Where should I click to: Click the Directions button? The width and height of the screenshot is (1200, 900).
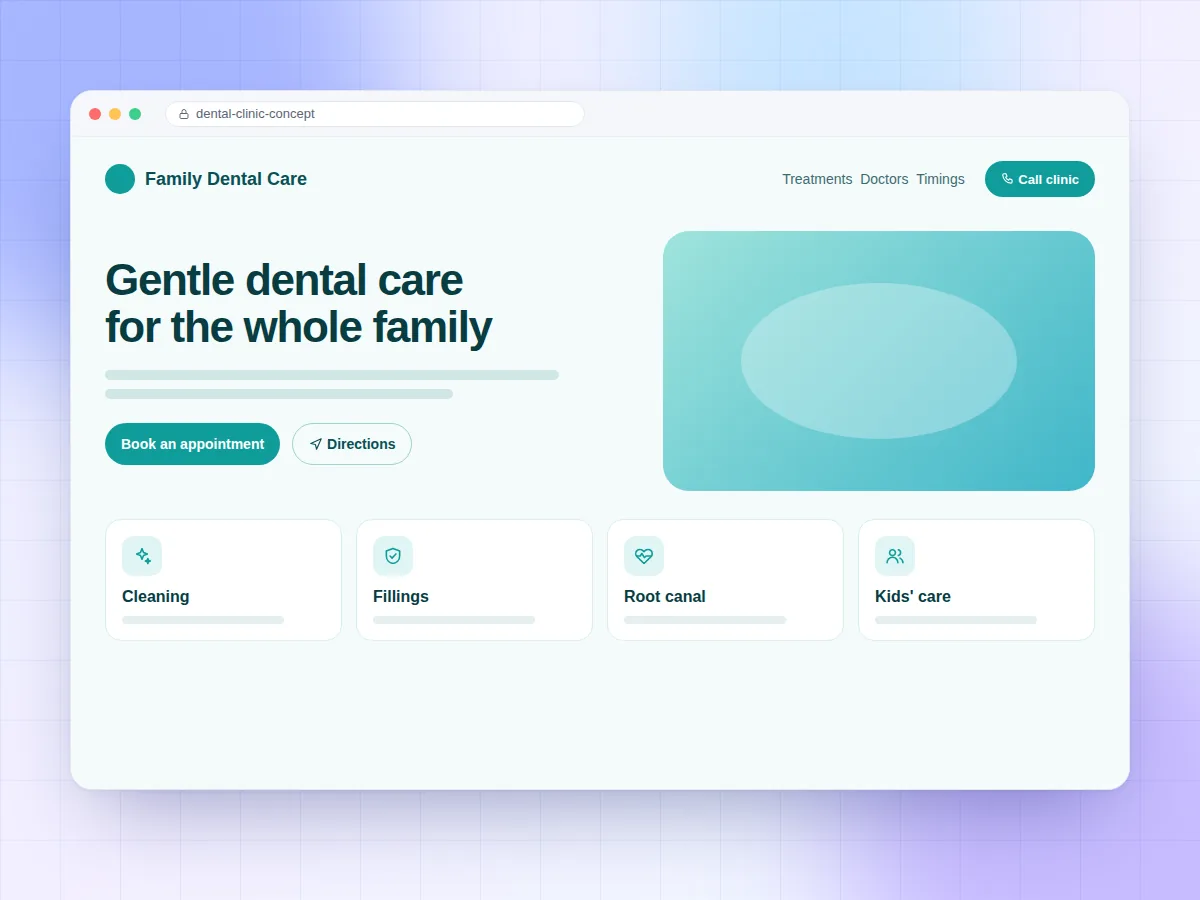pos(352,444)
